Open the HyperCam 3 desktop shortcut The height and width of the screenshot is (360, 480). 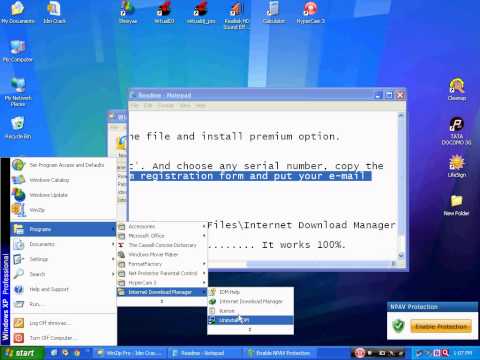310,13
